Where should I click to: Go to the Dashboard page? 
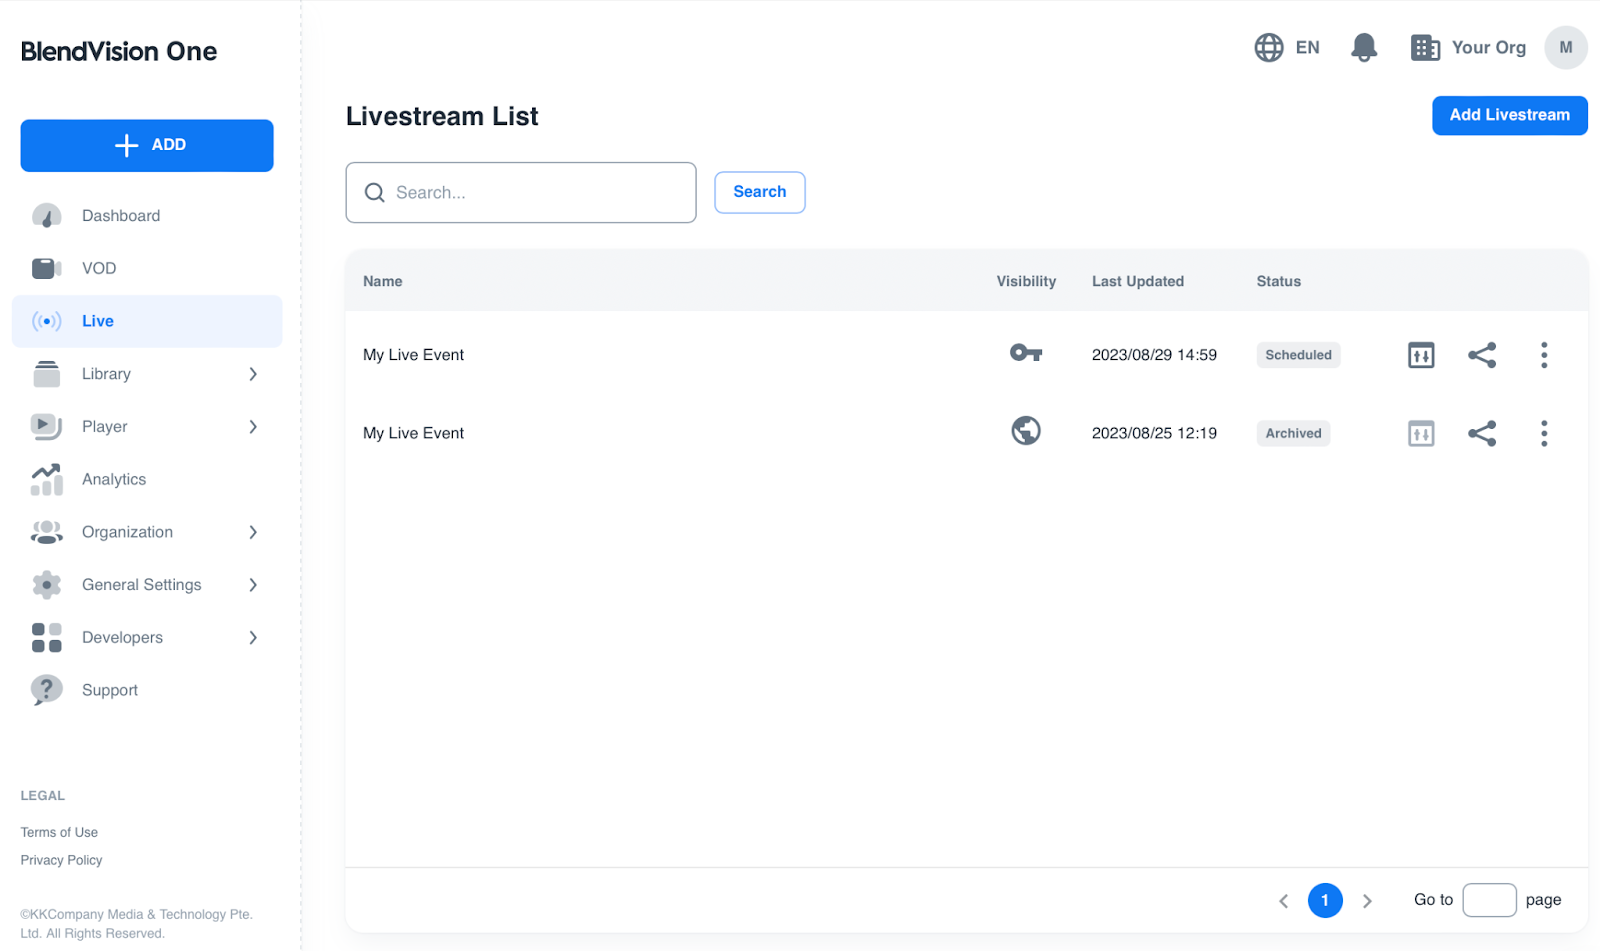click(x=121, y=216)
